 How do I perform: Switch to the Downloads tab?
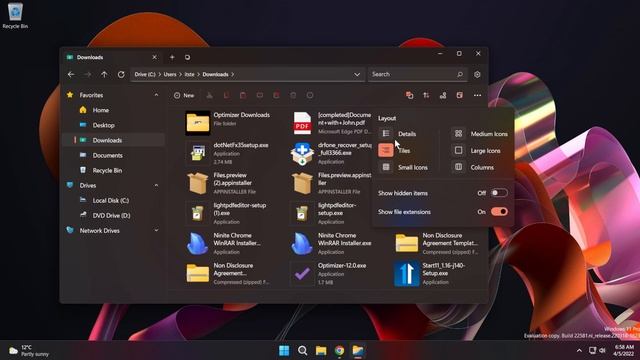click(x=112, y=57)
